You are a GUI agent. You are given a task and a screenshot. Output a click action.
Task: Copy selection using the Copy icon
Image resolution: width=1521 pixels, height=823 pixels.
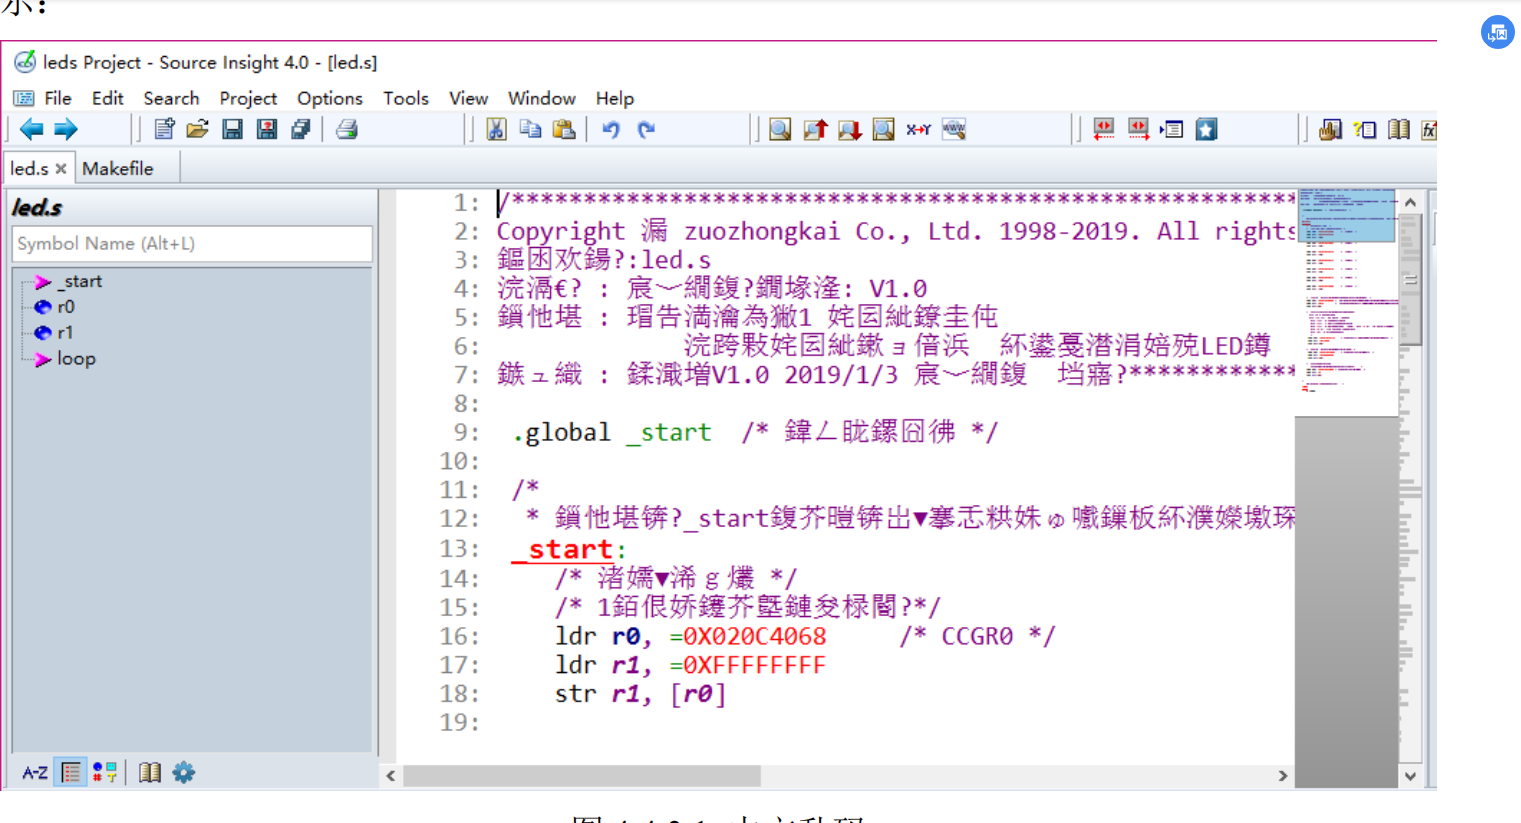[x=530, y=129]
